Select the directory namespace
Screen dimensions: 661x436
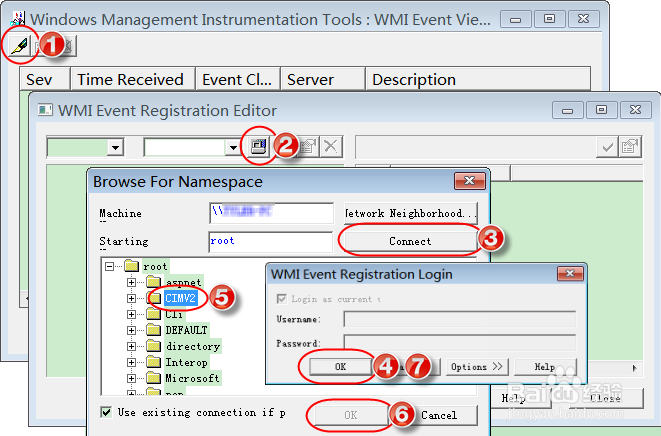click(193, 346)
